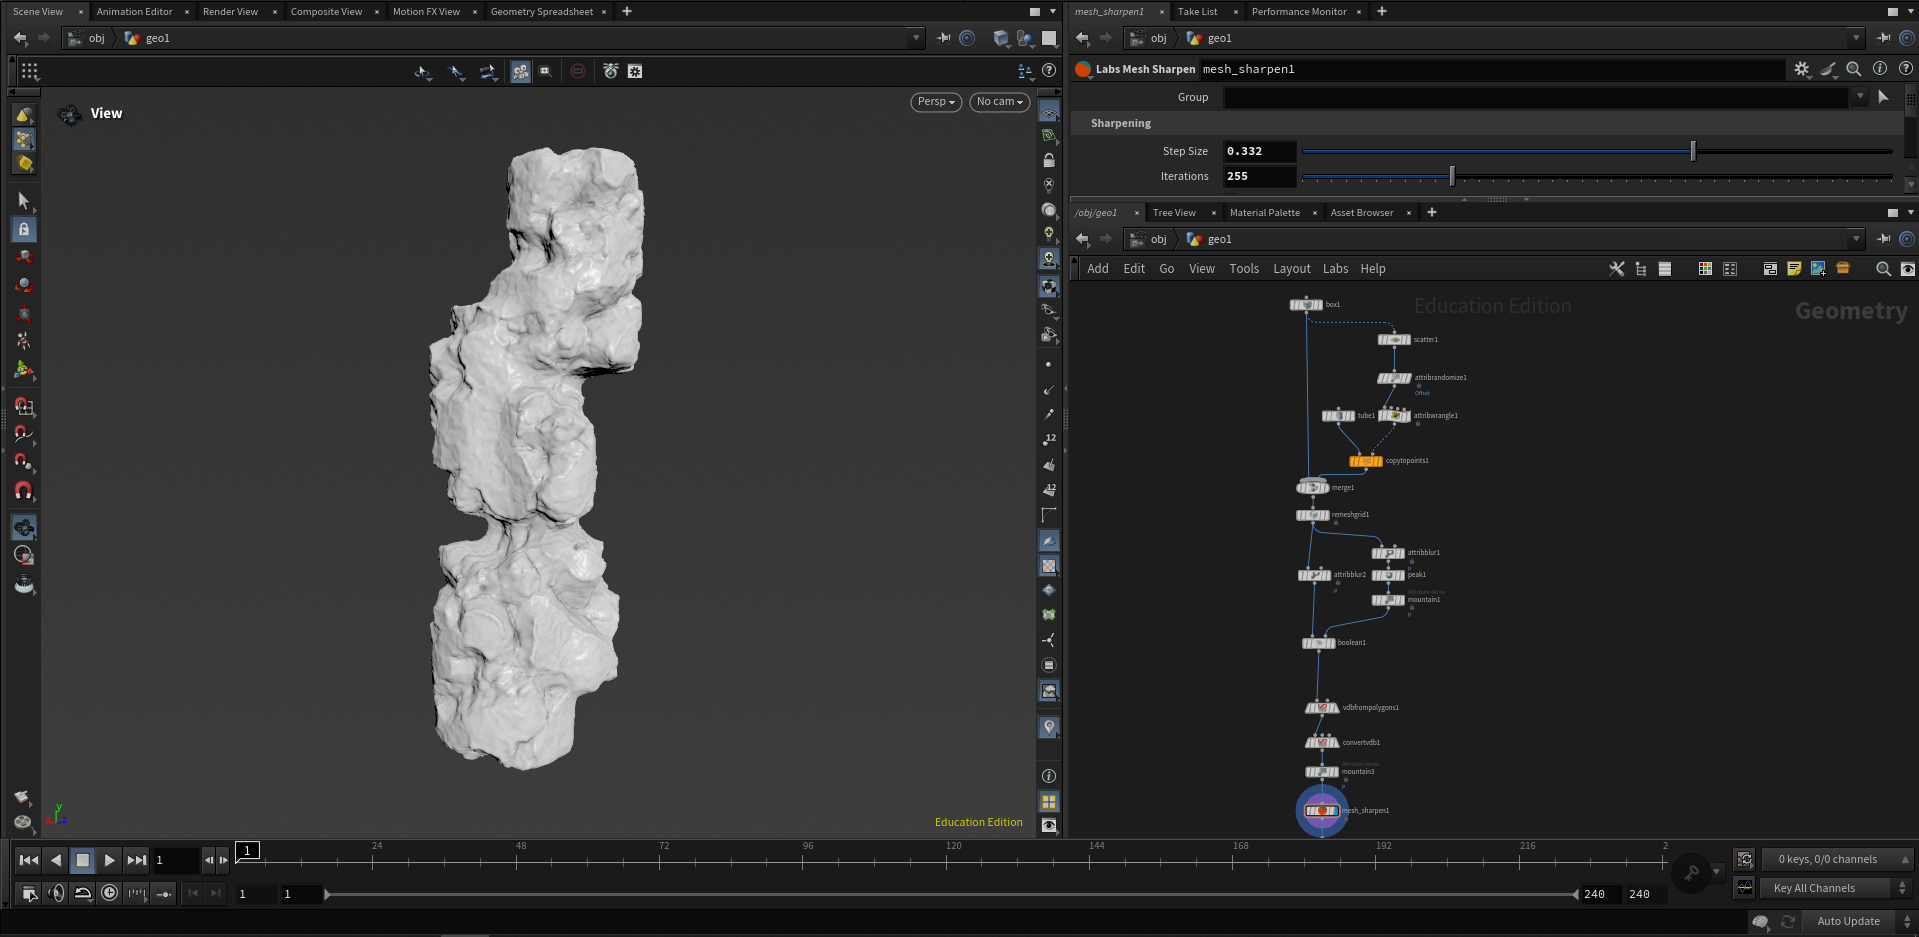This screenshot has height=937, width=1919.
Task: Click the Iterations value field
Action: (x=1259, y=176)
